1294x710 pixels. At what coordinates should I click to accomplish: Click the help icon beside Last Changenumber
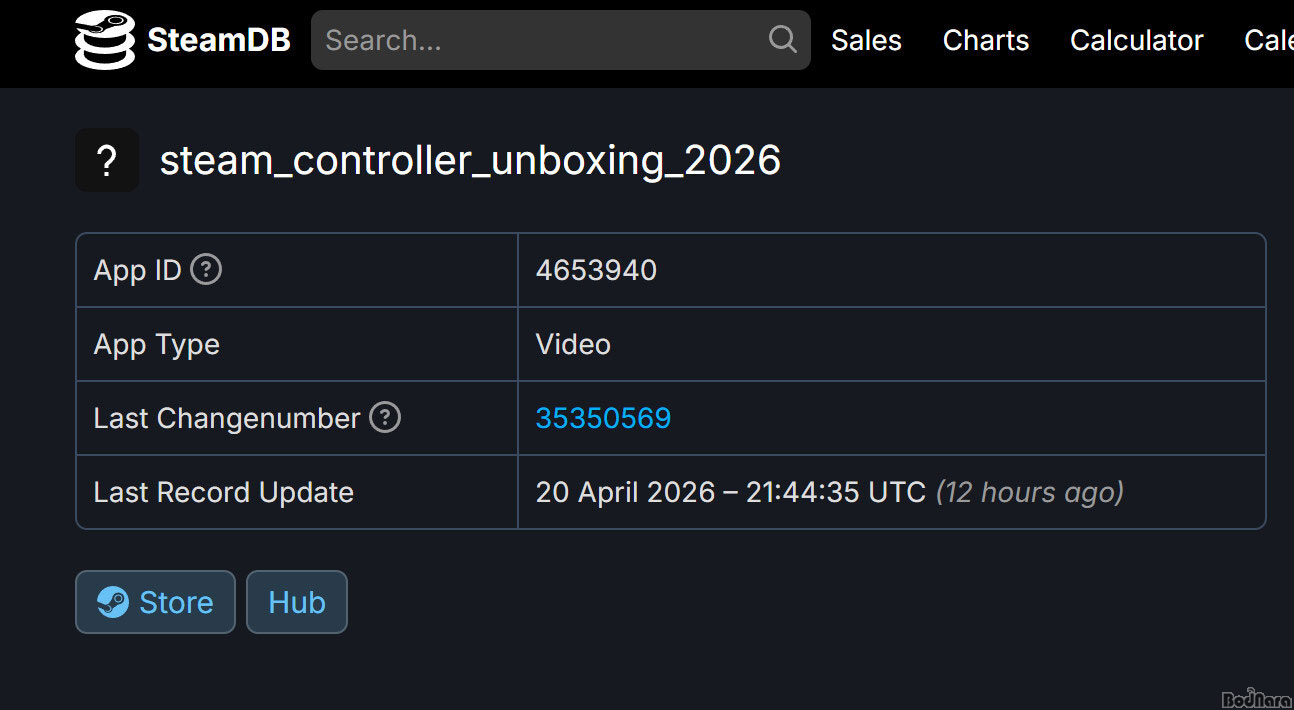pyautogui.click(x=385, y=417)
